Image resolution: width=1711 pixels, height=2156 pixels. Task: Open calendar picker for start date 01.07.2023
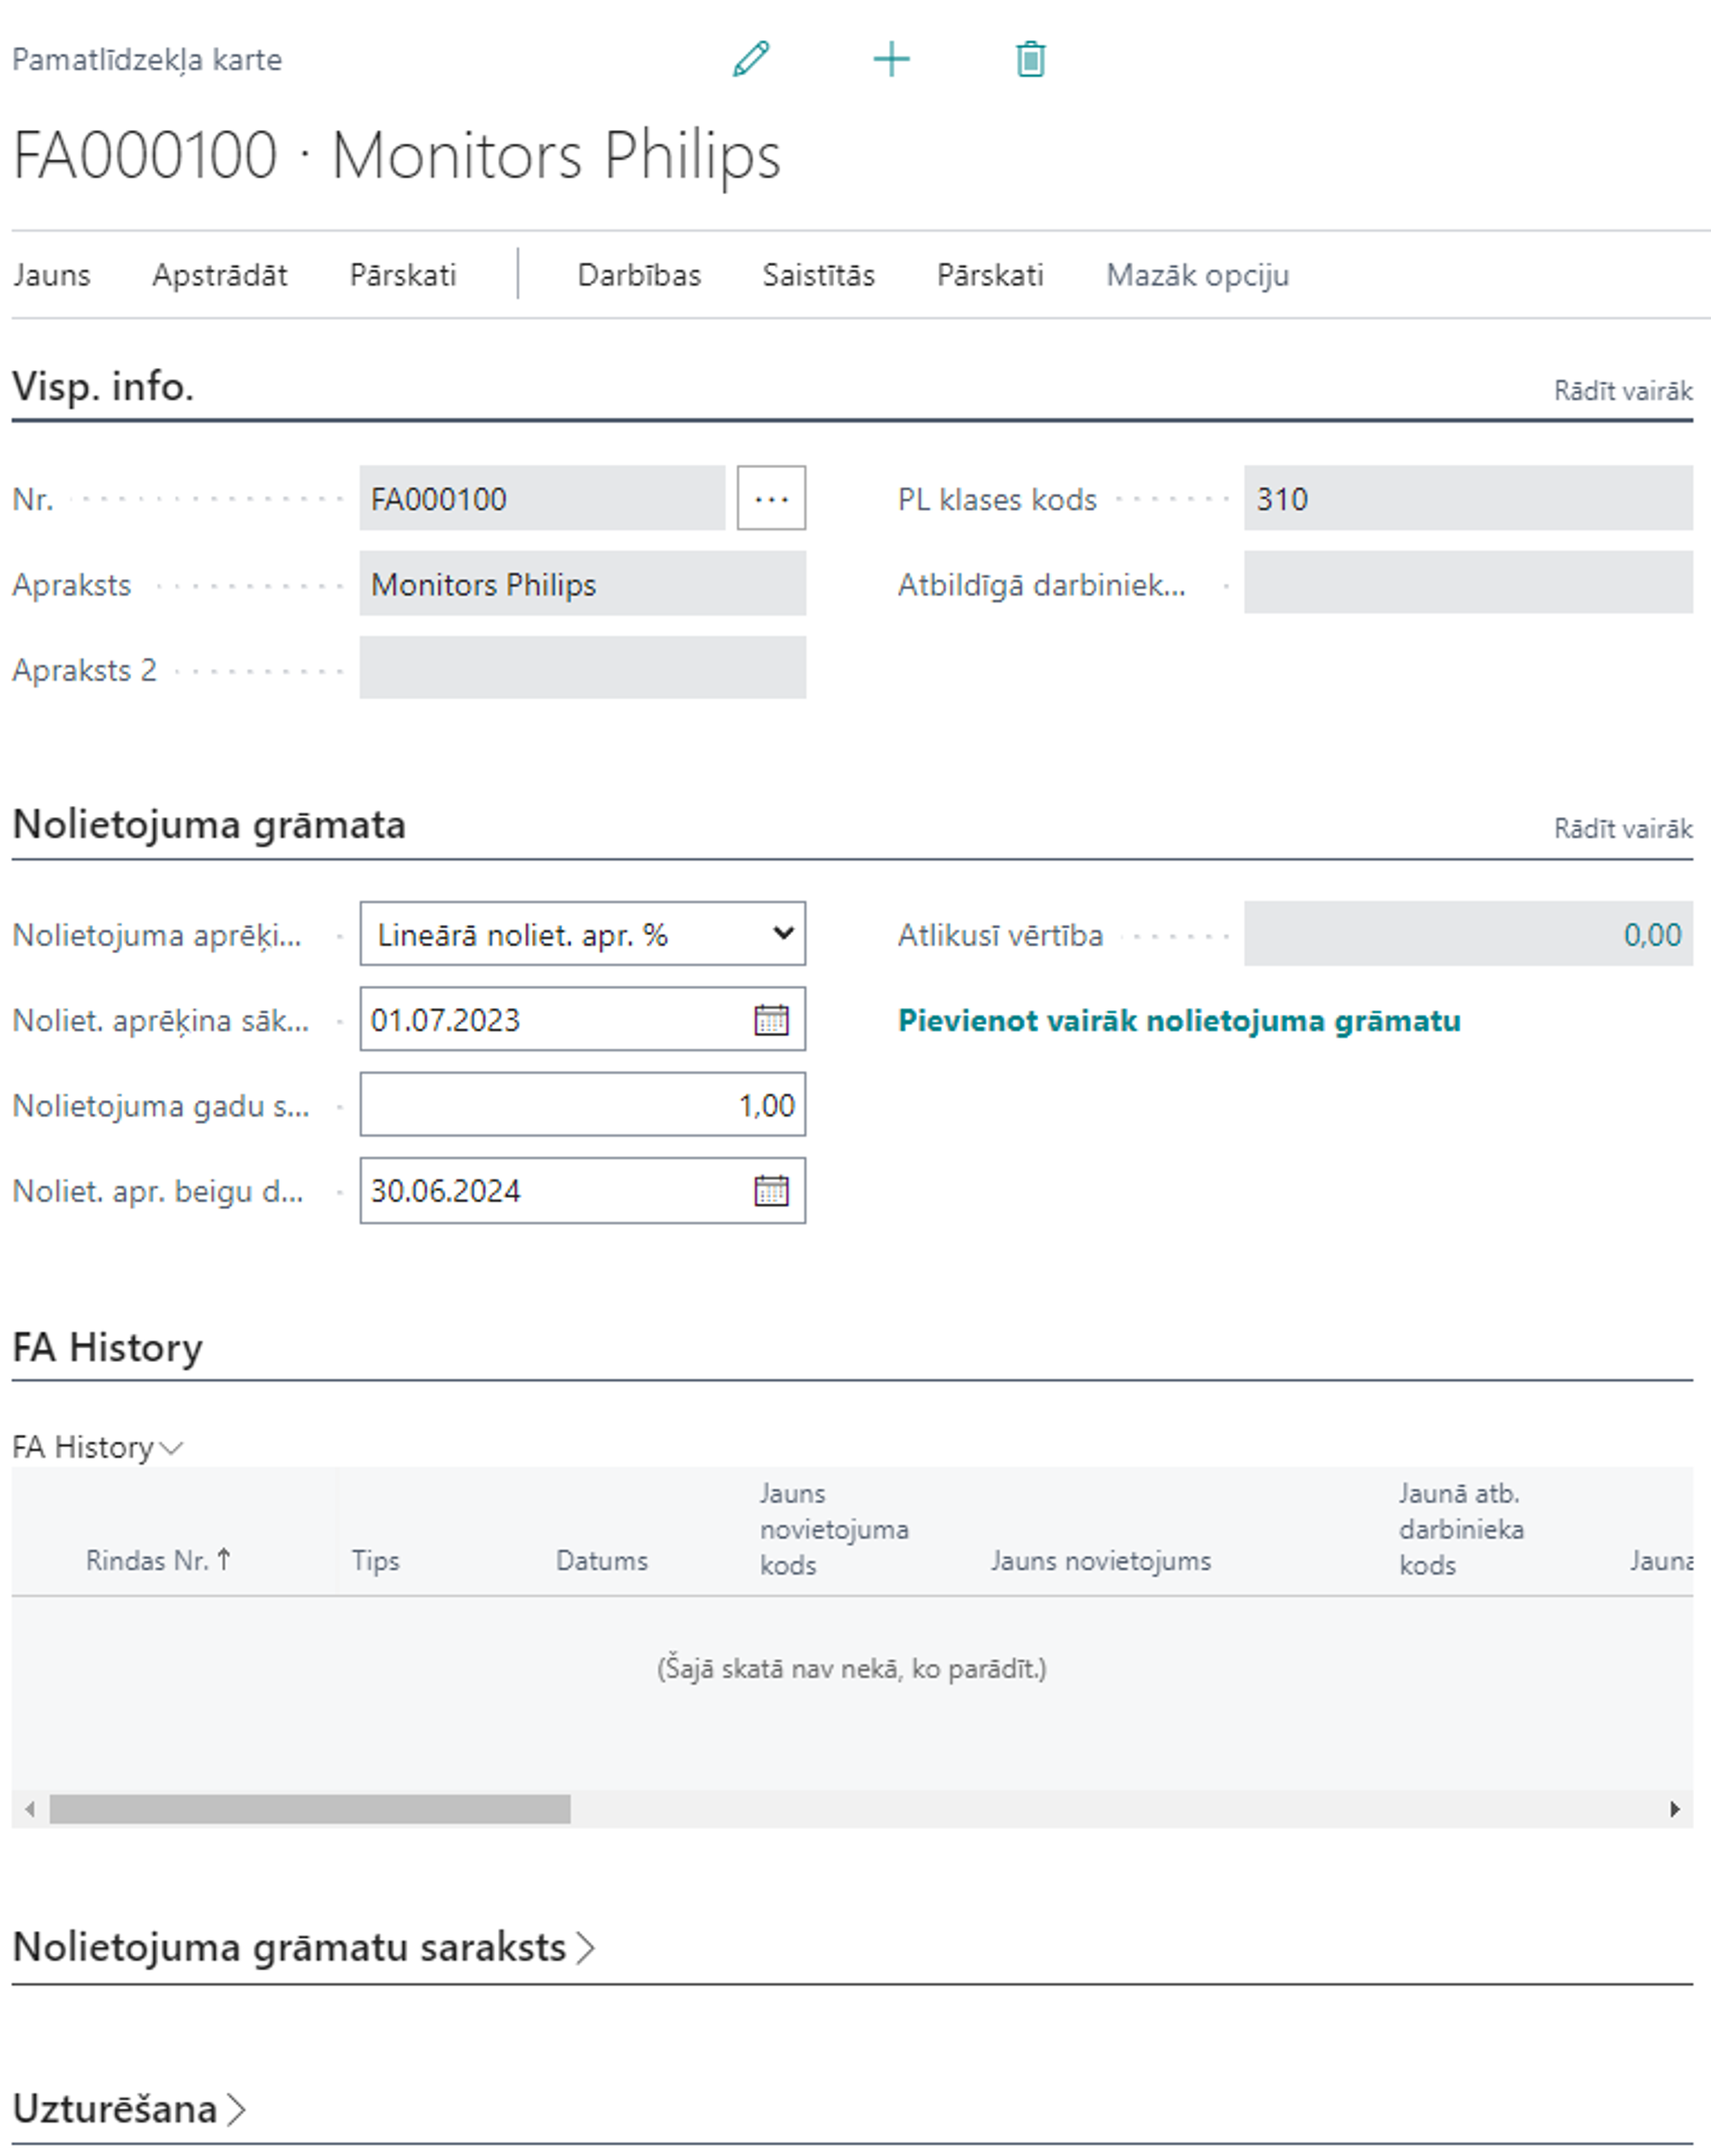pyautogui.click(x=770, y=1020)
